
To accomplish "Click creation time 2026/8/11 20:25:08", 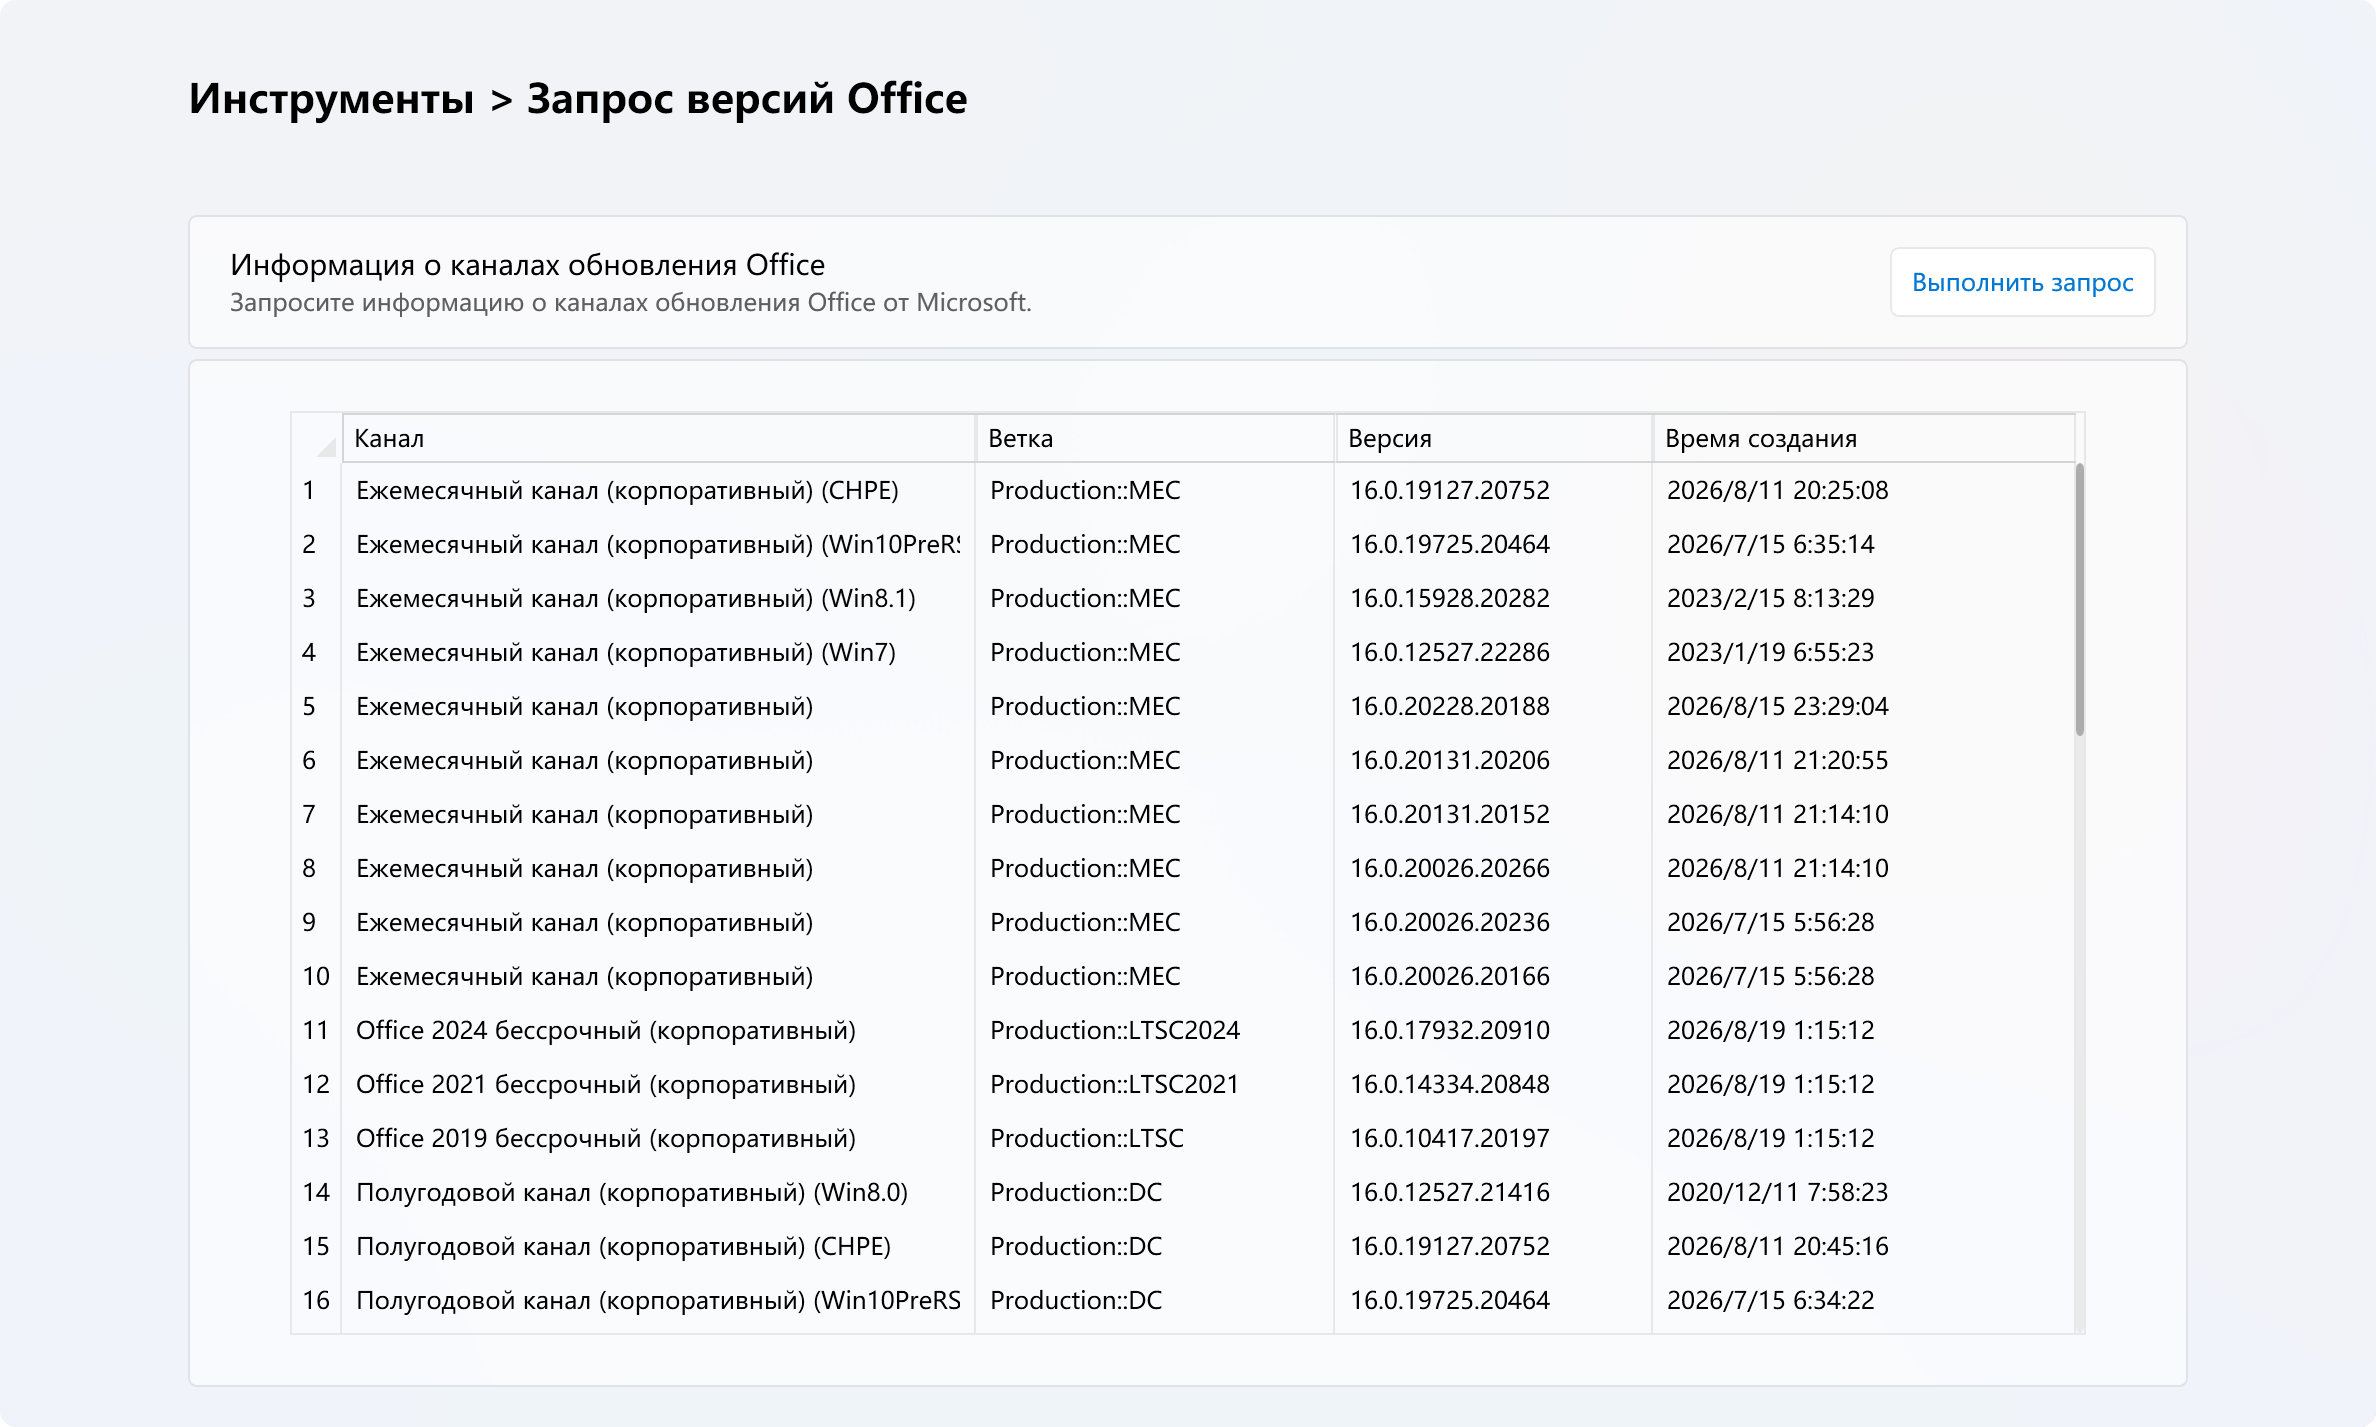I will pos(1864,490).
